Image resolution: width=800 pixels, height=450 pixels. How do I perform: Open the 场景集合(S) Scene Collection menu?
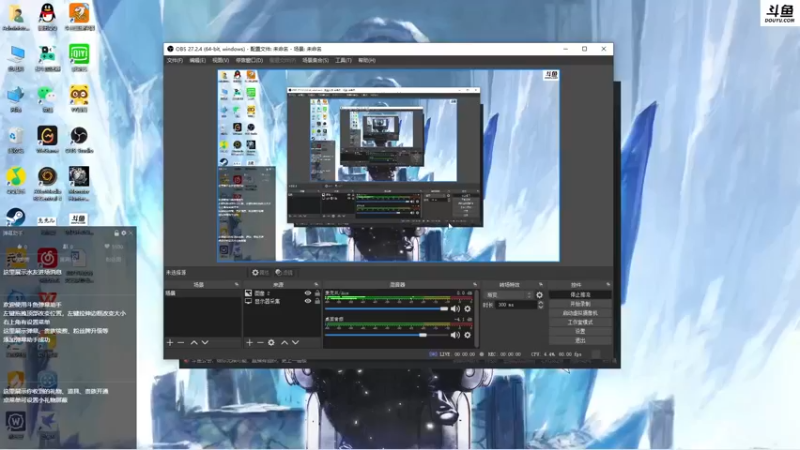pyautogui.click(x=315, y=60)
